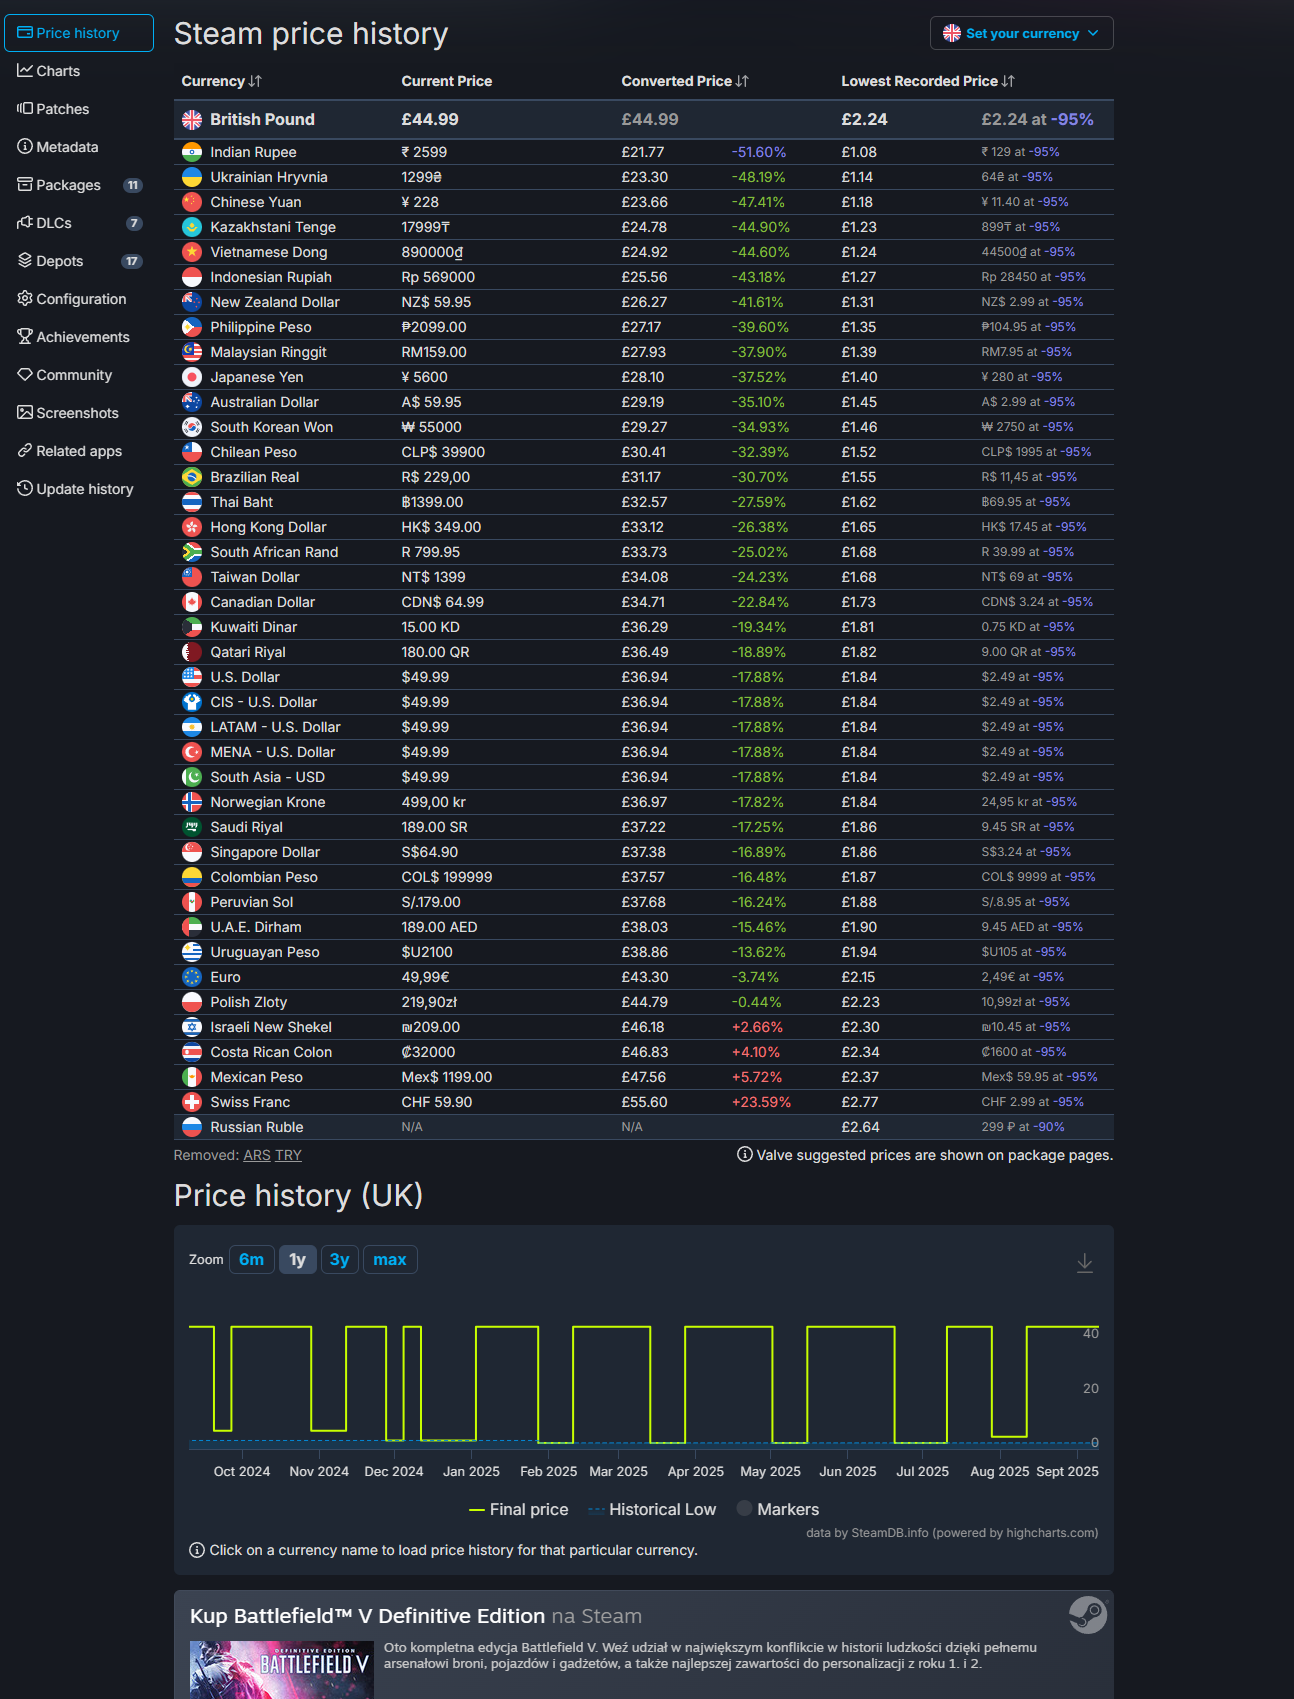Sort by Converted Price arrows icon
Screen dimensions: 1294x1699
click(x=742, y=81)
